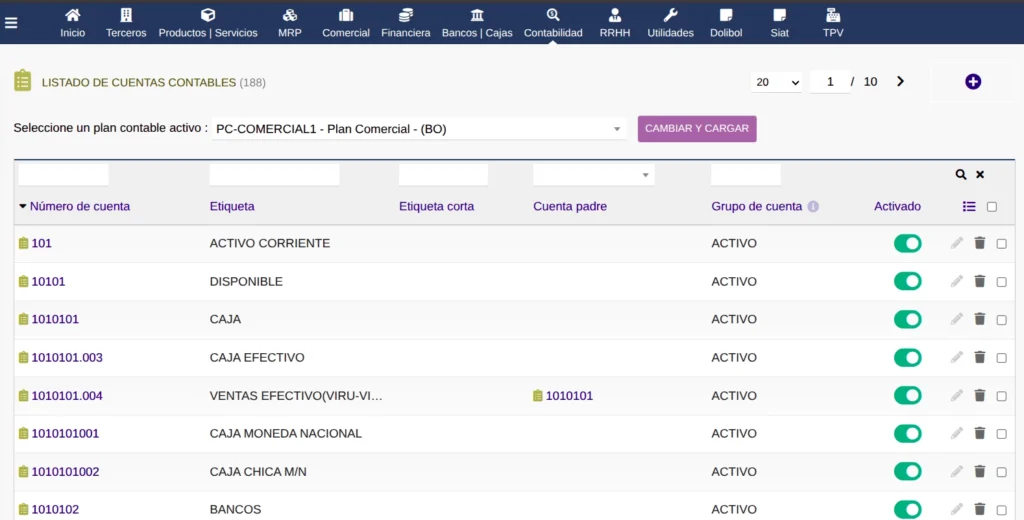The width and height of the screenshot is (1024, 520).
Task: Expand the active accounting plan dropdown
Action: 419,129
